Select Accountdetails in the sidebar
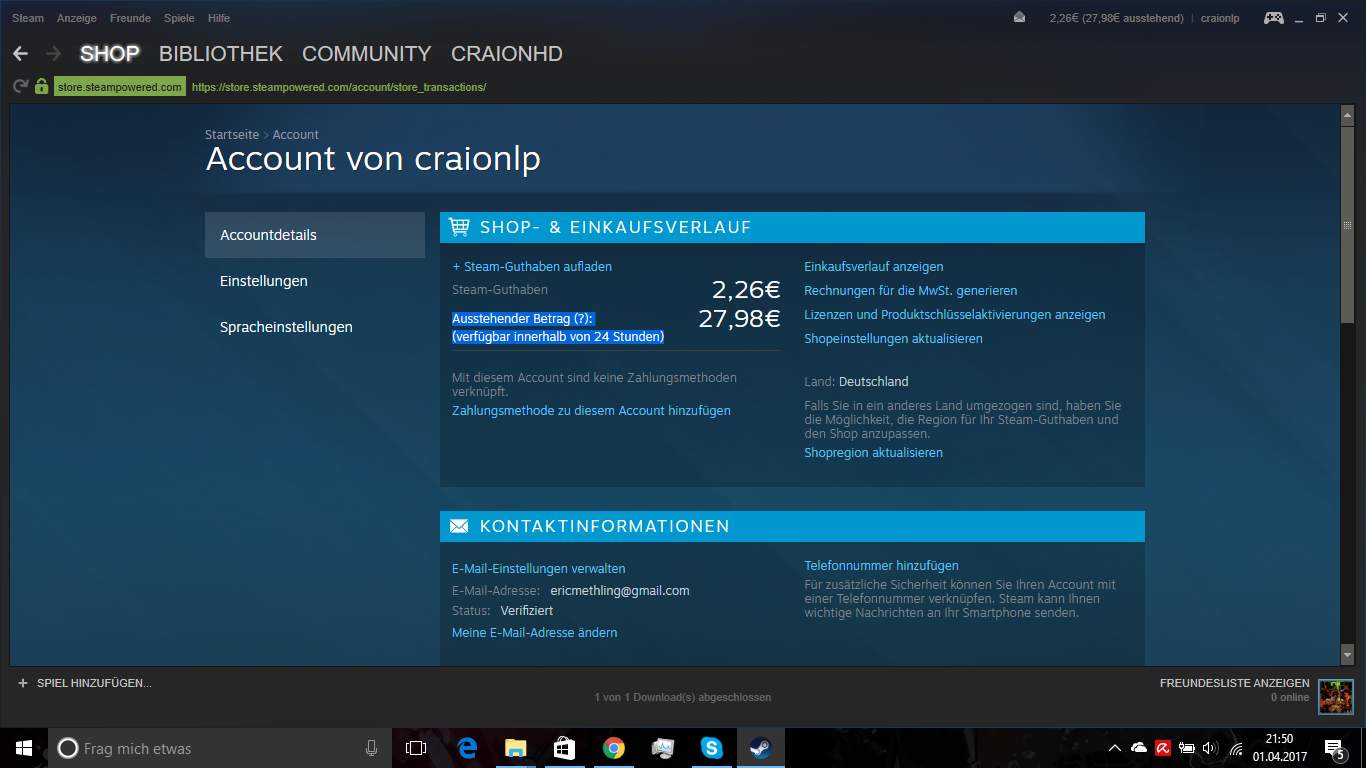1366x768 pixels. [315, 235]
